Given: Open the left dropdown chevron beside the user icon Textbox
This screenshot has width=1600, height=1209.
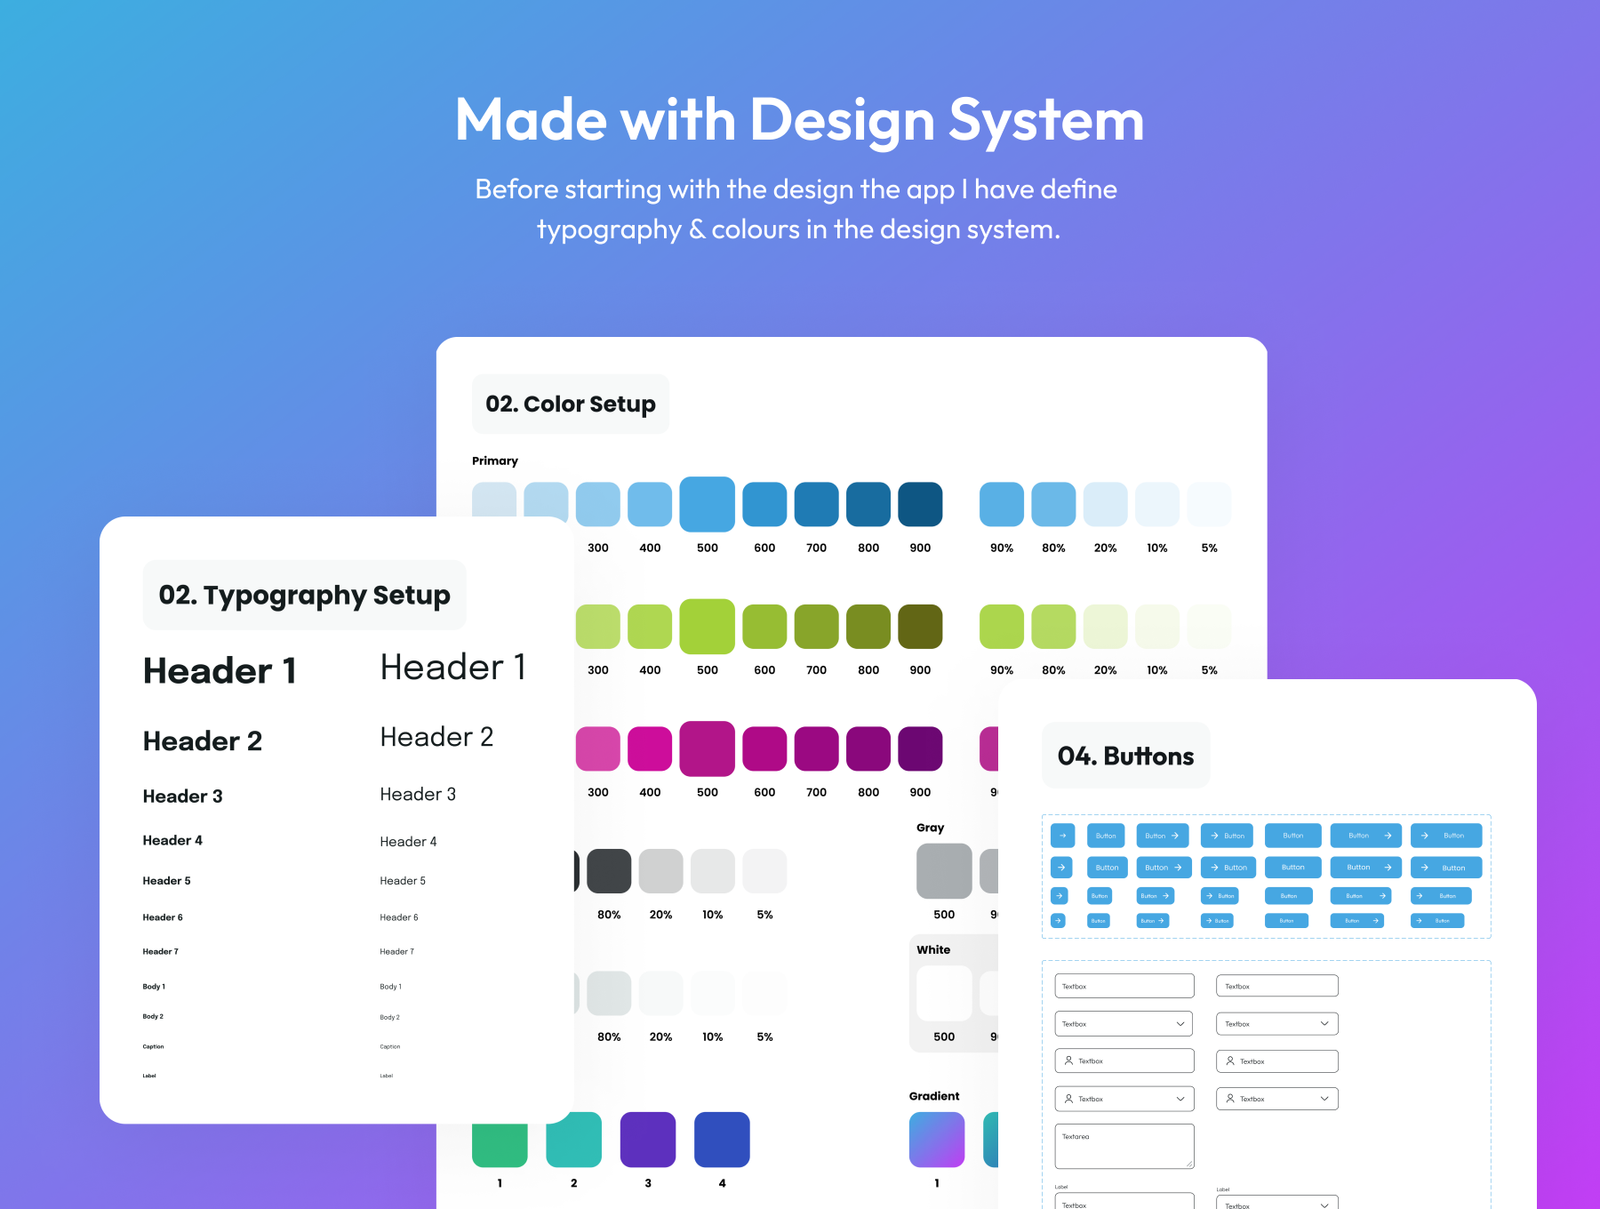Looking at the screenshot, I should coord(1180,1099).
